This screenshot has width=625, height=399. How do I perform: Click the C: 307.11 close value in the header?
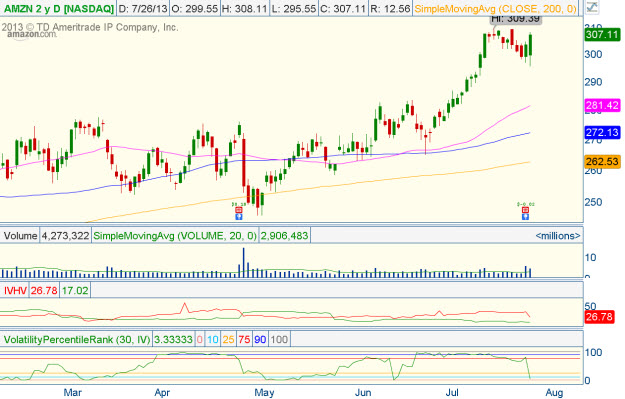(x=344, y=8)
